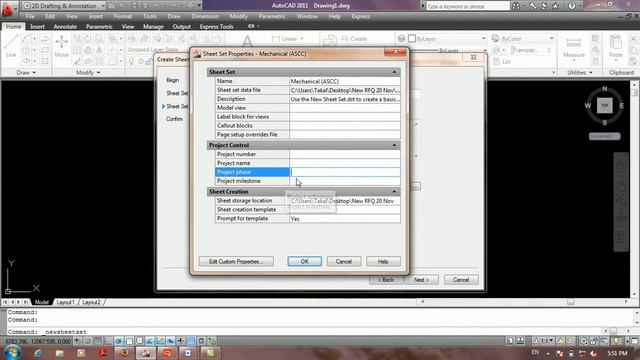Open Firefox from the taskbar

[124, 353]
